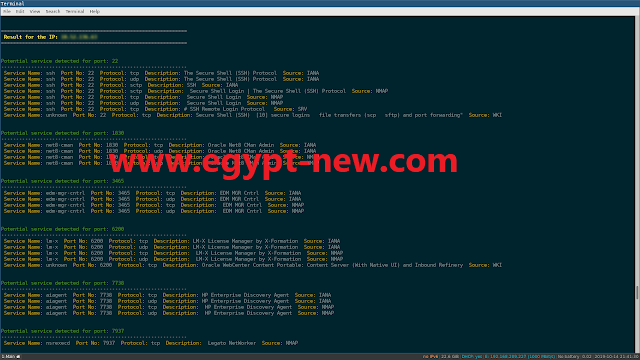
Task: Click the aiagent udp row with source NMAP
Action: [169, 313]
